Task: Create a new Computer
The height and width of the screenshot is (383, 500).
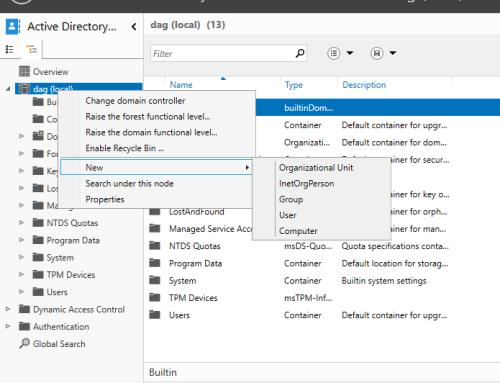Action: (x=298, y=231)
